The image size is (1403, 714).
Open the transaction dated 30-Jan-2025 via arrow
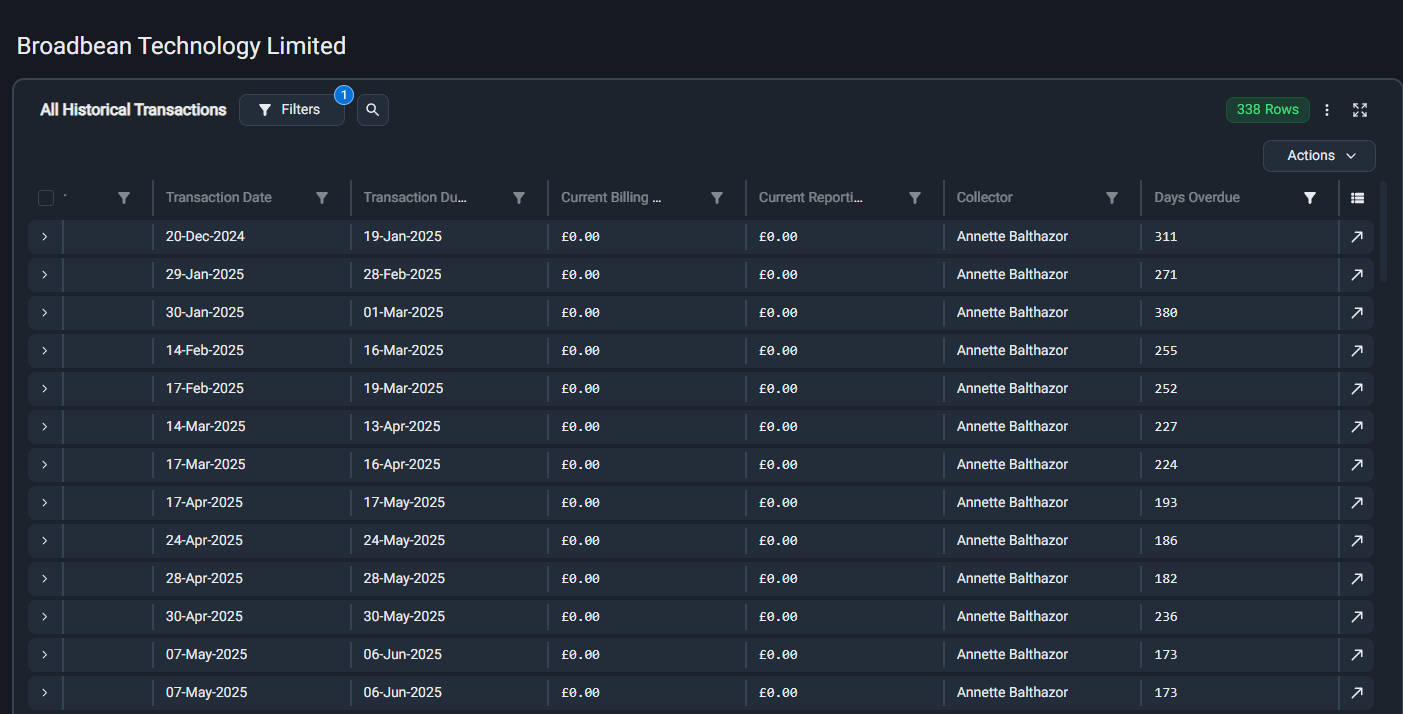point(1357,313)
